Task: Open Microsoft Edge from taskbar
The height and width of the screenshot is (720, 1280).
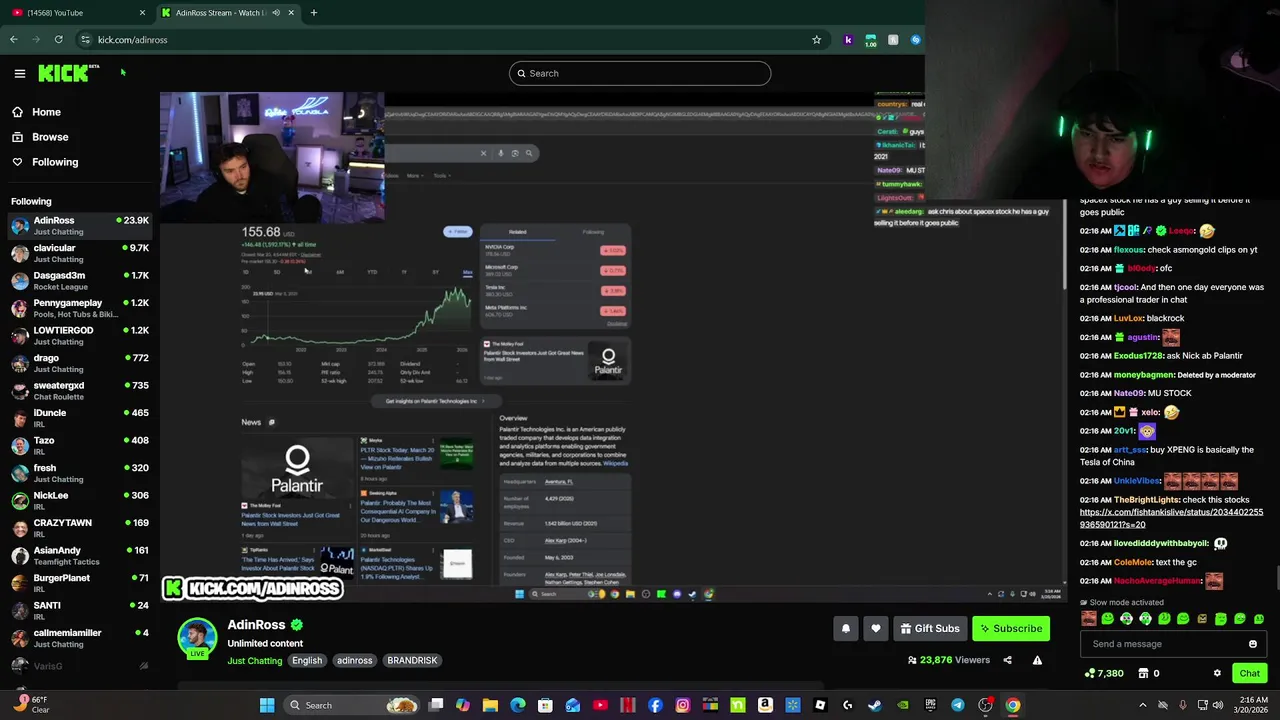Action: [518, 705]
